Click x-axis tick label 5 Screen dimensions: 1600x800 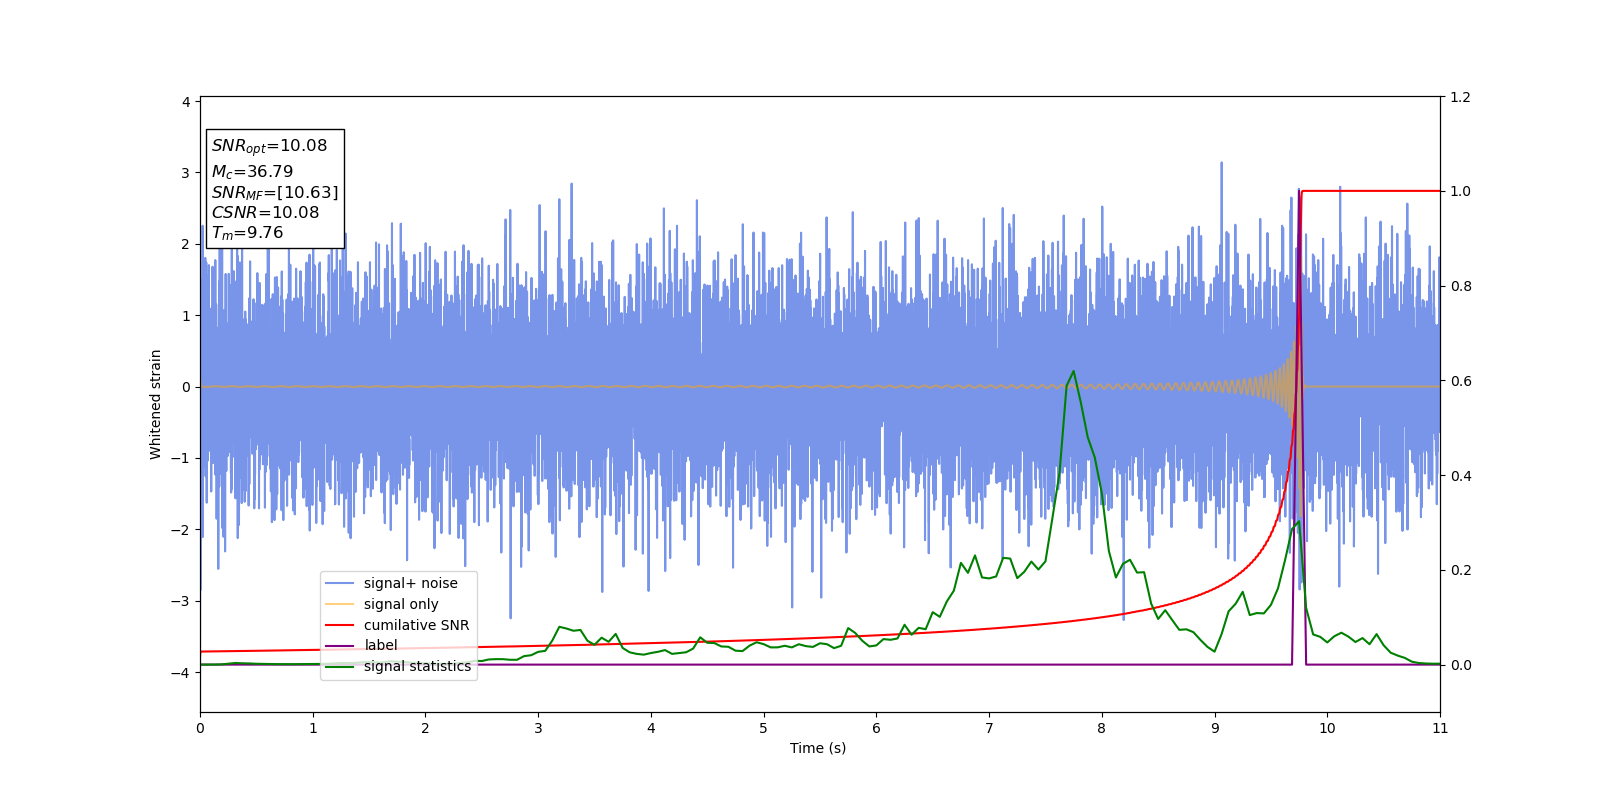coord(763,728)
